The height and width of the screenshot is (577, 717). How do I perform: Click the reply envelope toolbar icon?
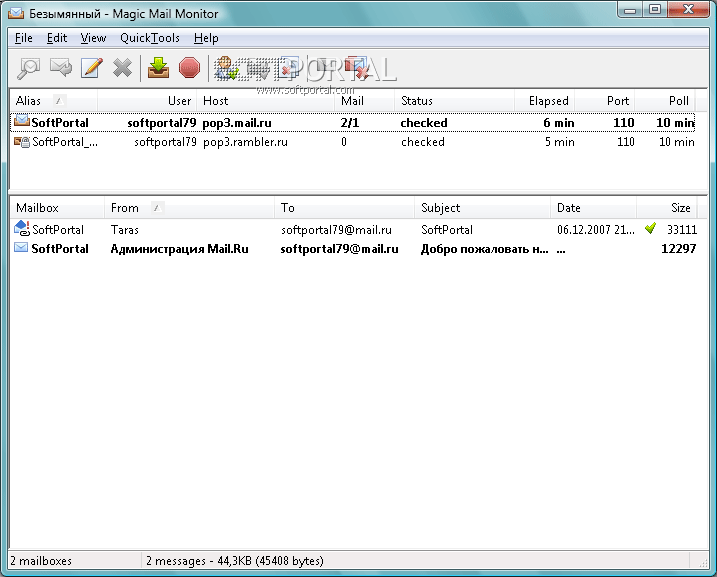(61, 68)
